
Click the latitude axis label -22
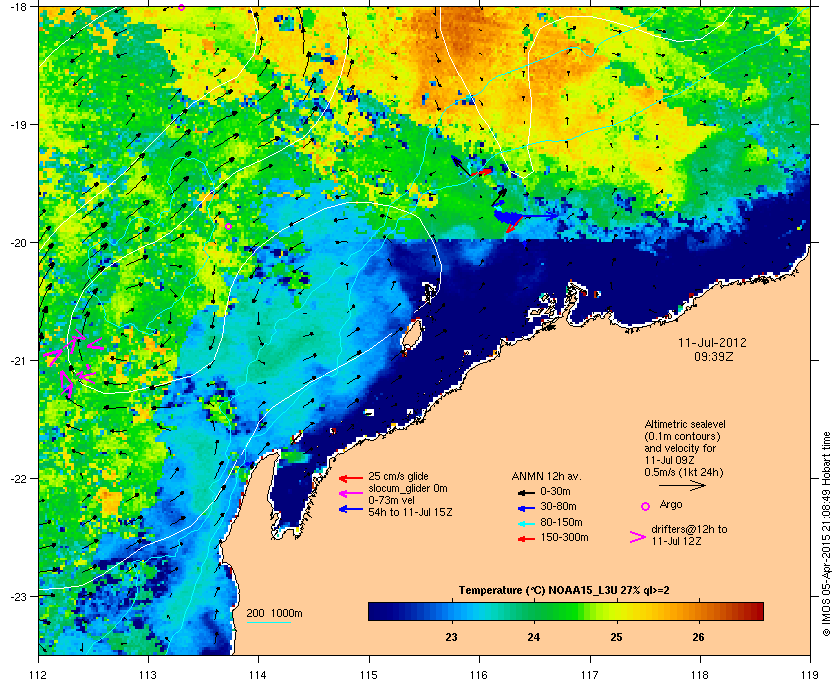(17, 478)
